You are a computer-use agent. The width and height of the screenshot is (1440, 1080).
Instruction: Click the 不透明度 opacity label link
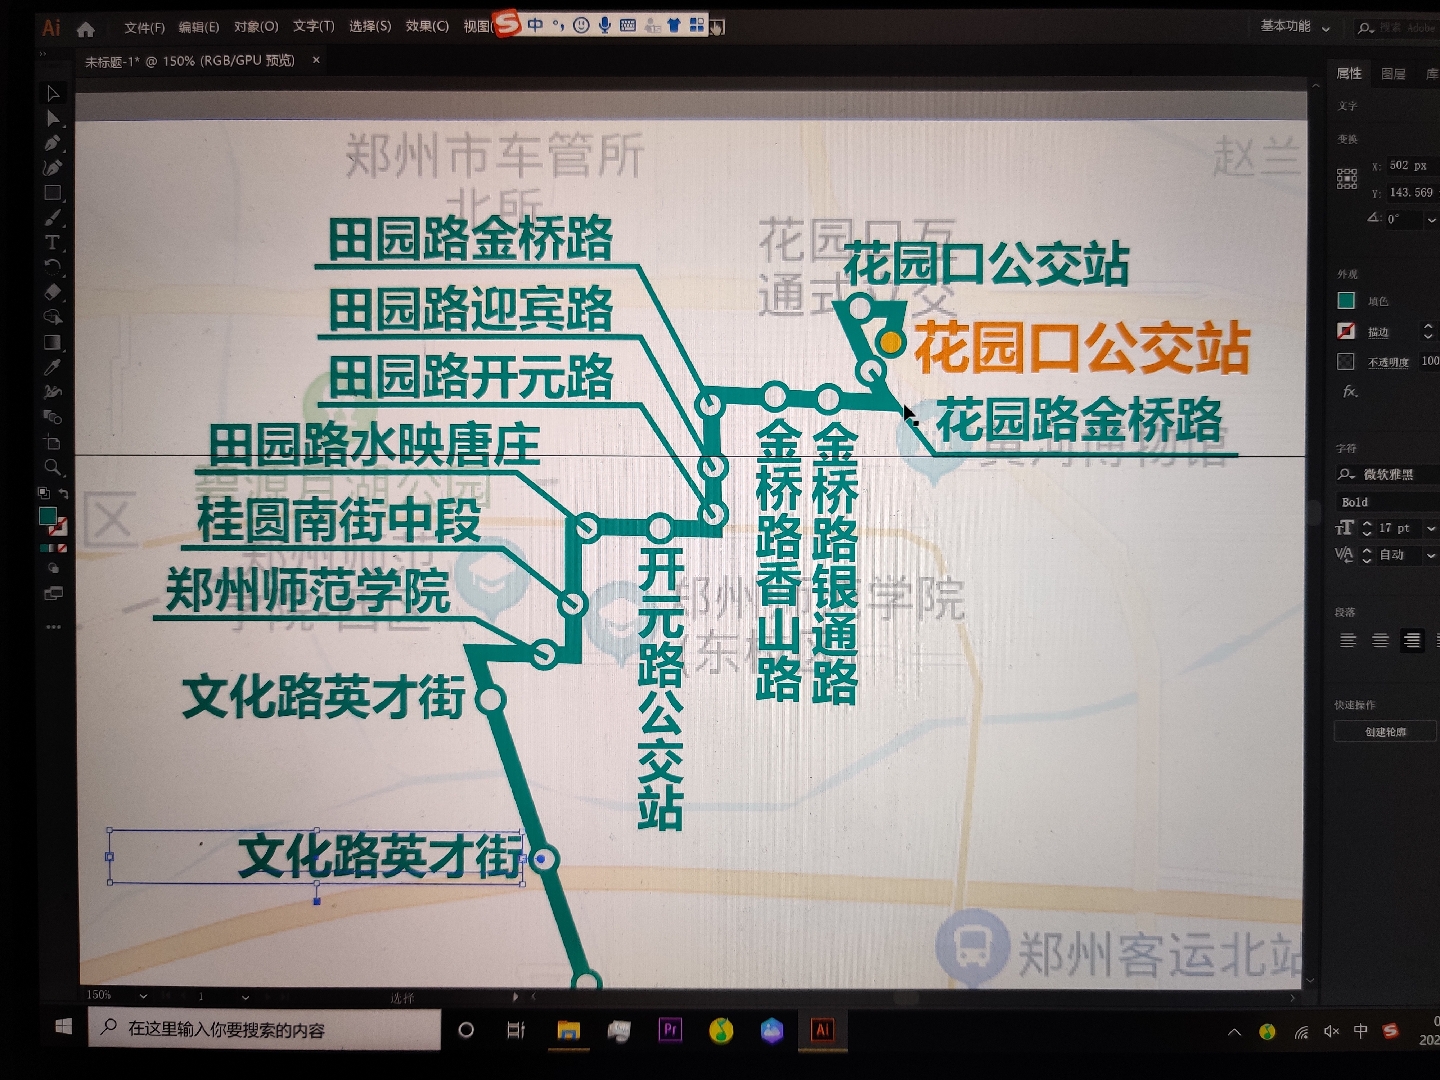pos(1388,362)
